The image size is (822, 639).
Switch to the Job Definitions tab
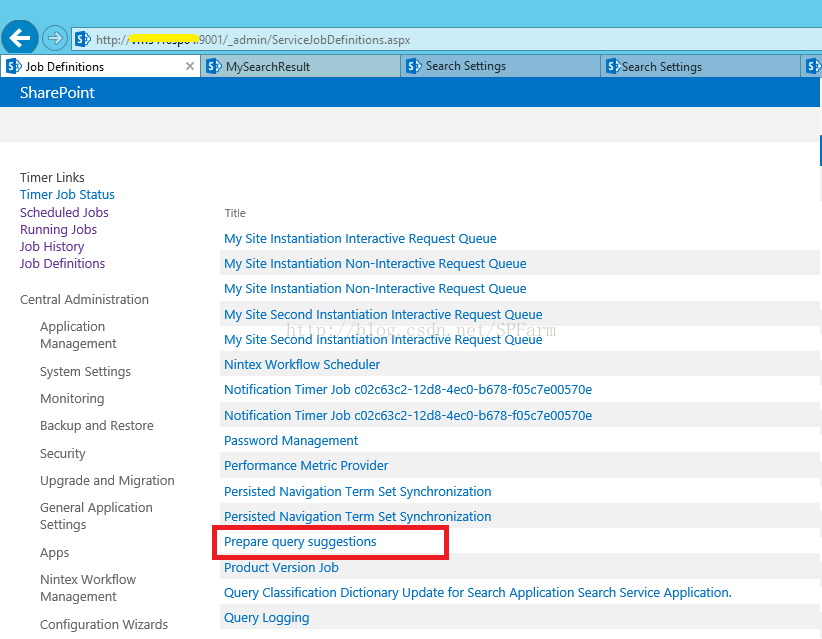(x=100, y=67)
